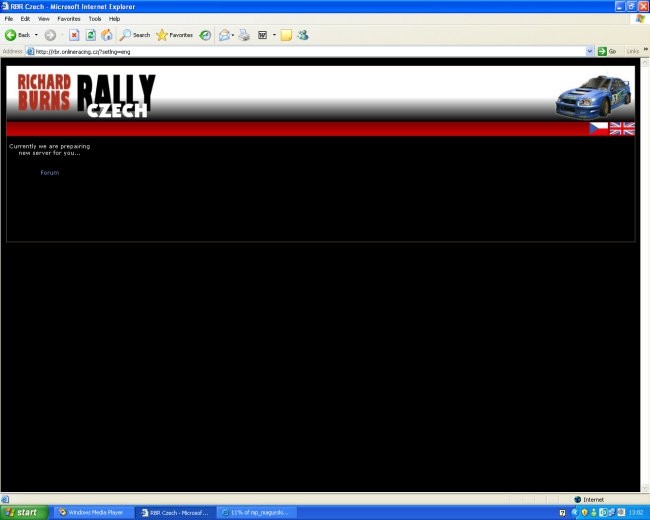Go back with the green Back arrow
650x520 pixels.
click(17, 35)
